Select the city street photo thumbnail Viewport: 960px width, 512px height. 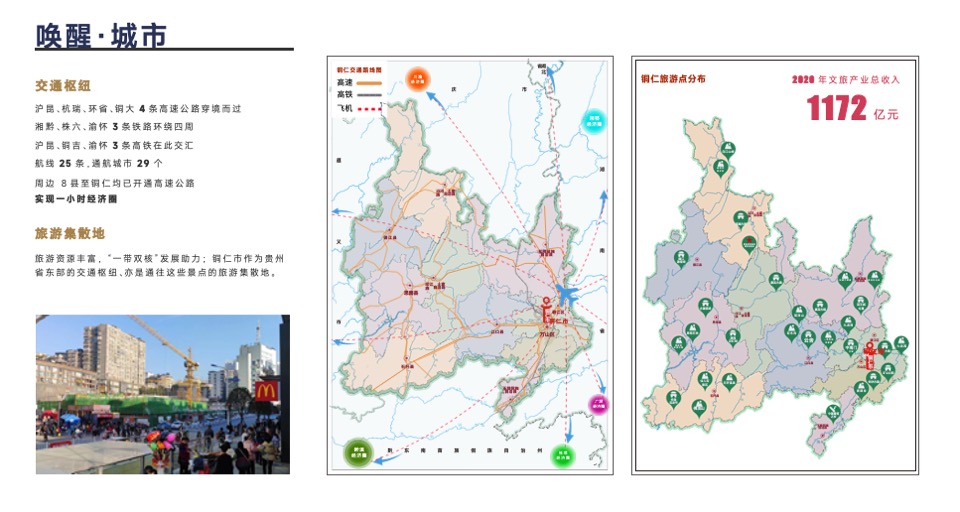click(162, 394)
